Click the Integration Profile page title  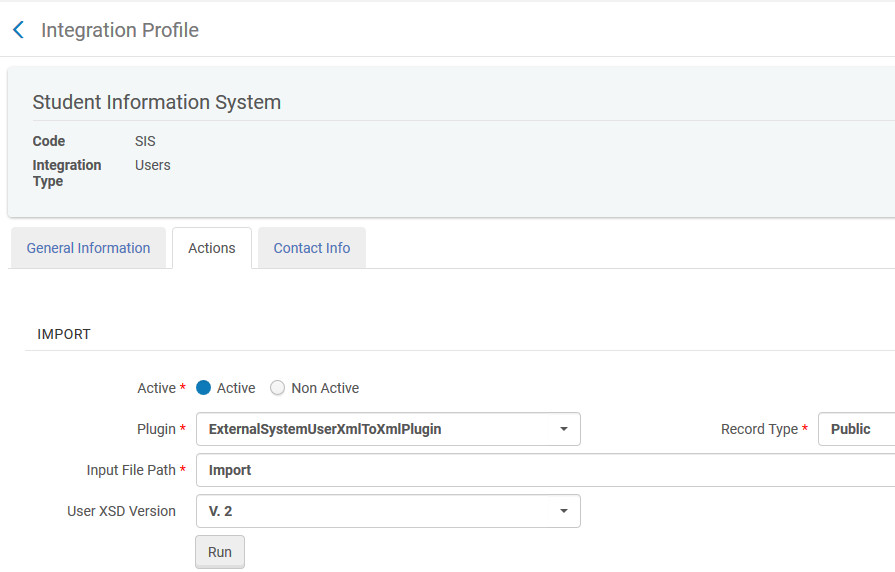(x=120, y=30)
